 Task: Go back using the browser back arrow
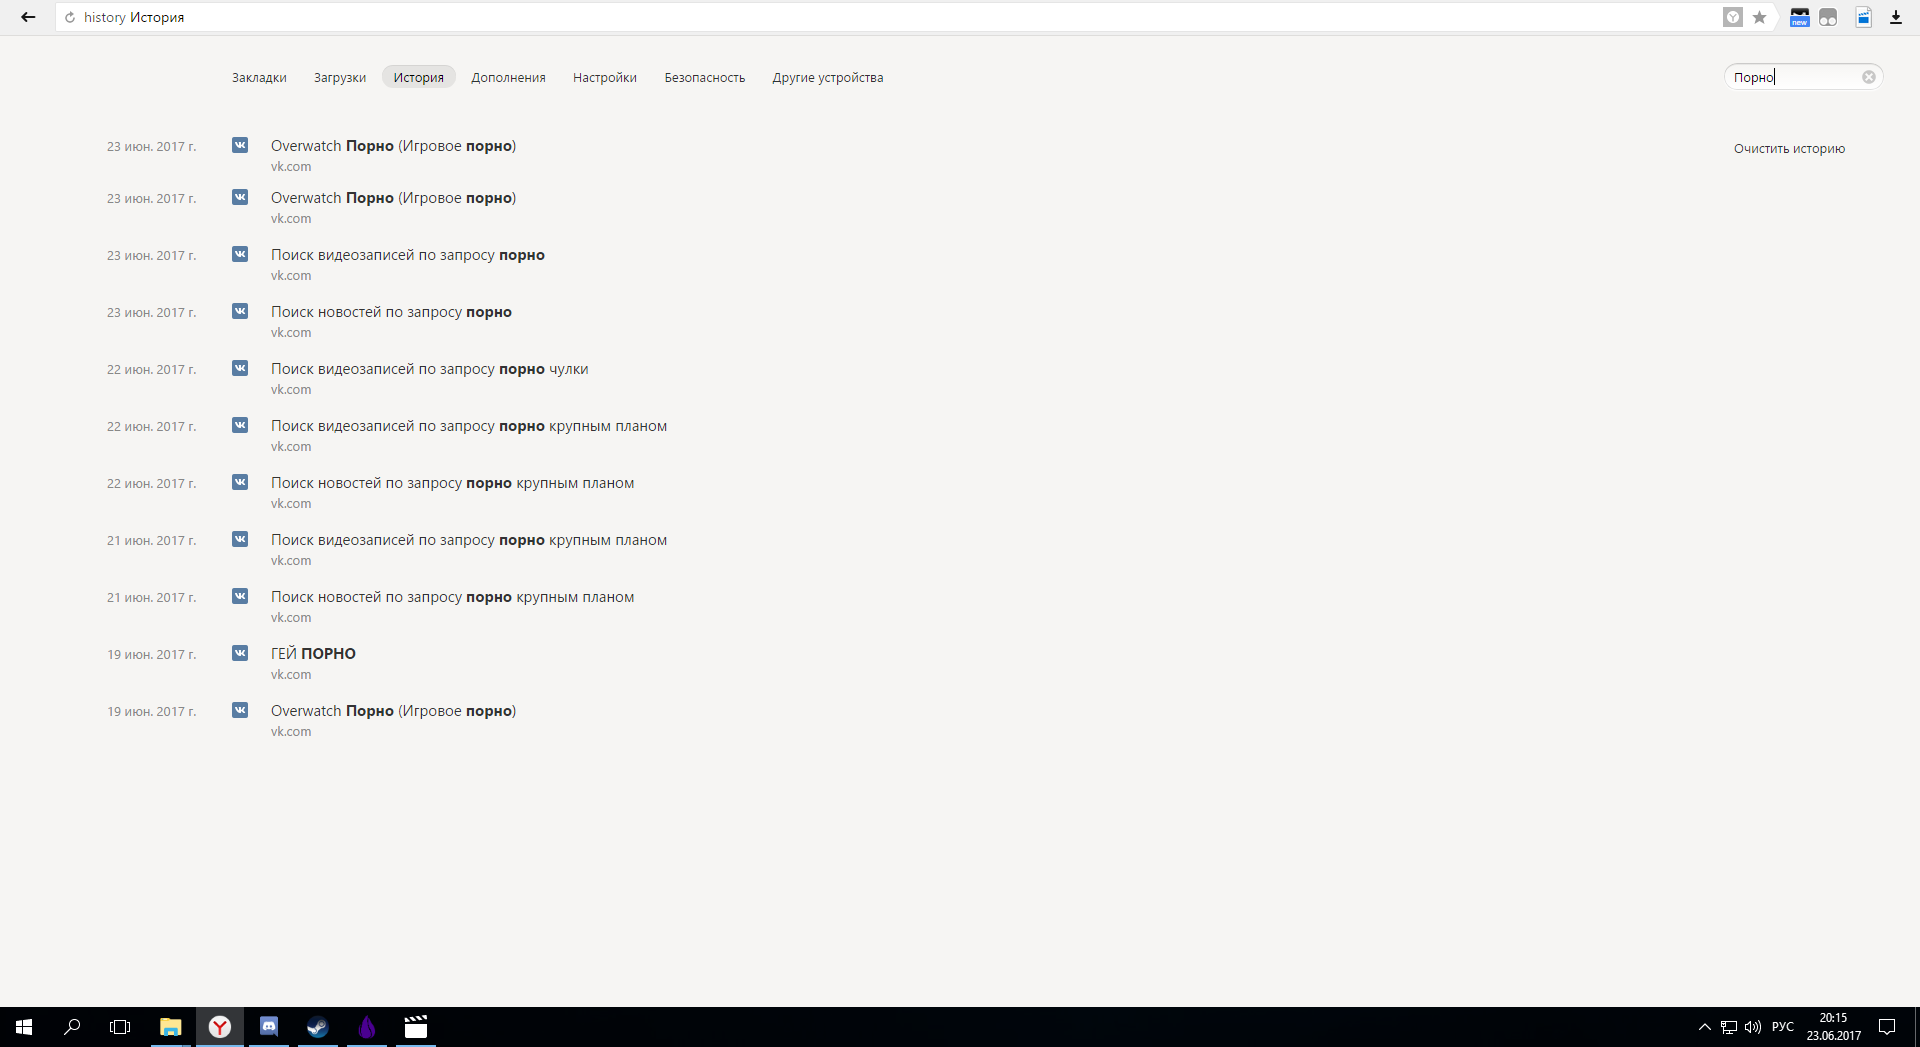pyautogui.click(x=28, y=17)
